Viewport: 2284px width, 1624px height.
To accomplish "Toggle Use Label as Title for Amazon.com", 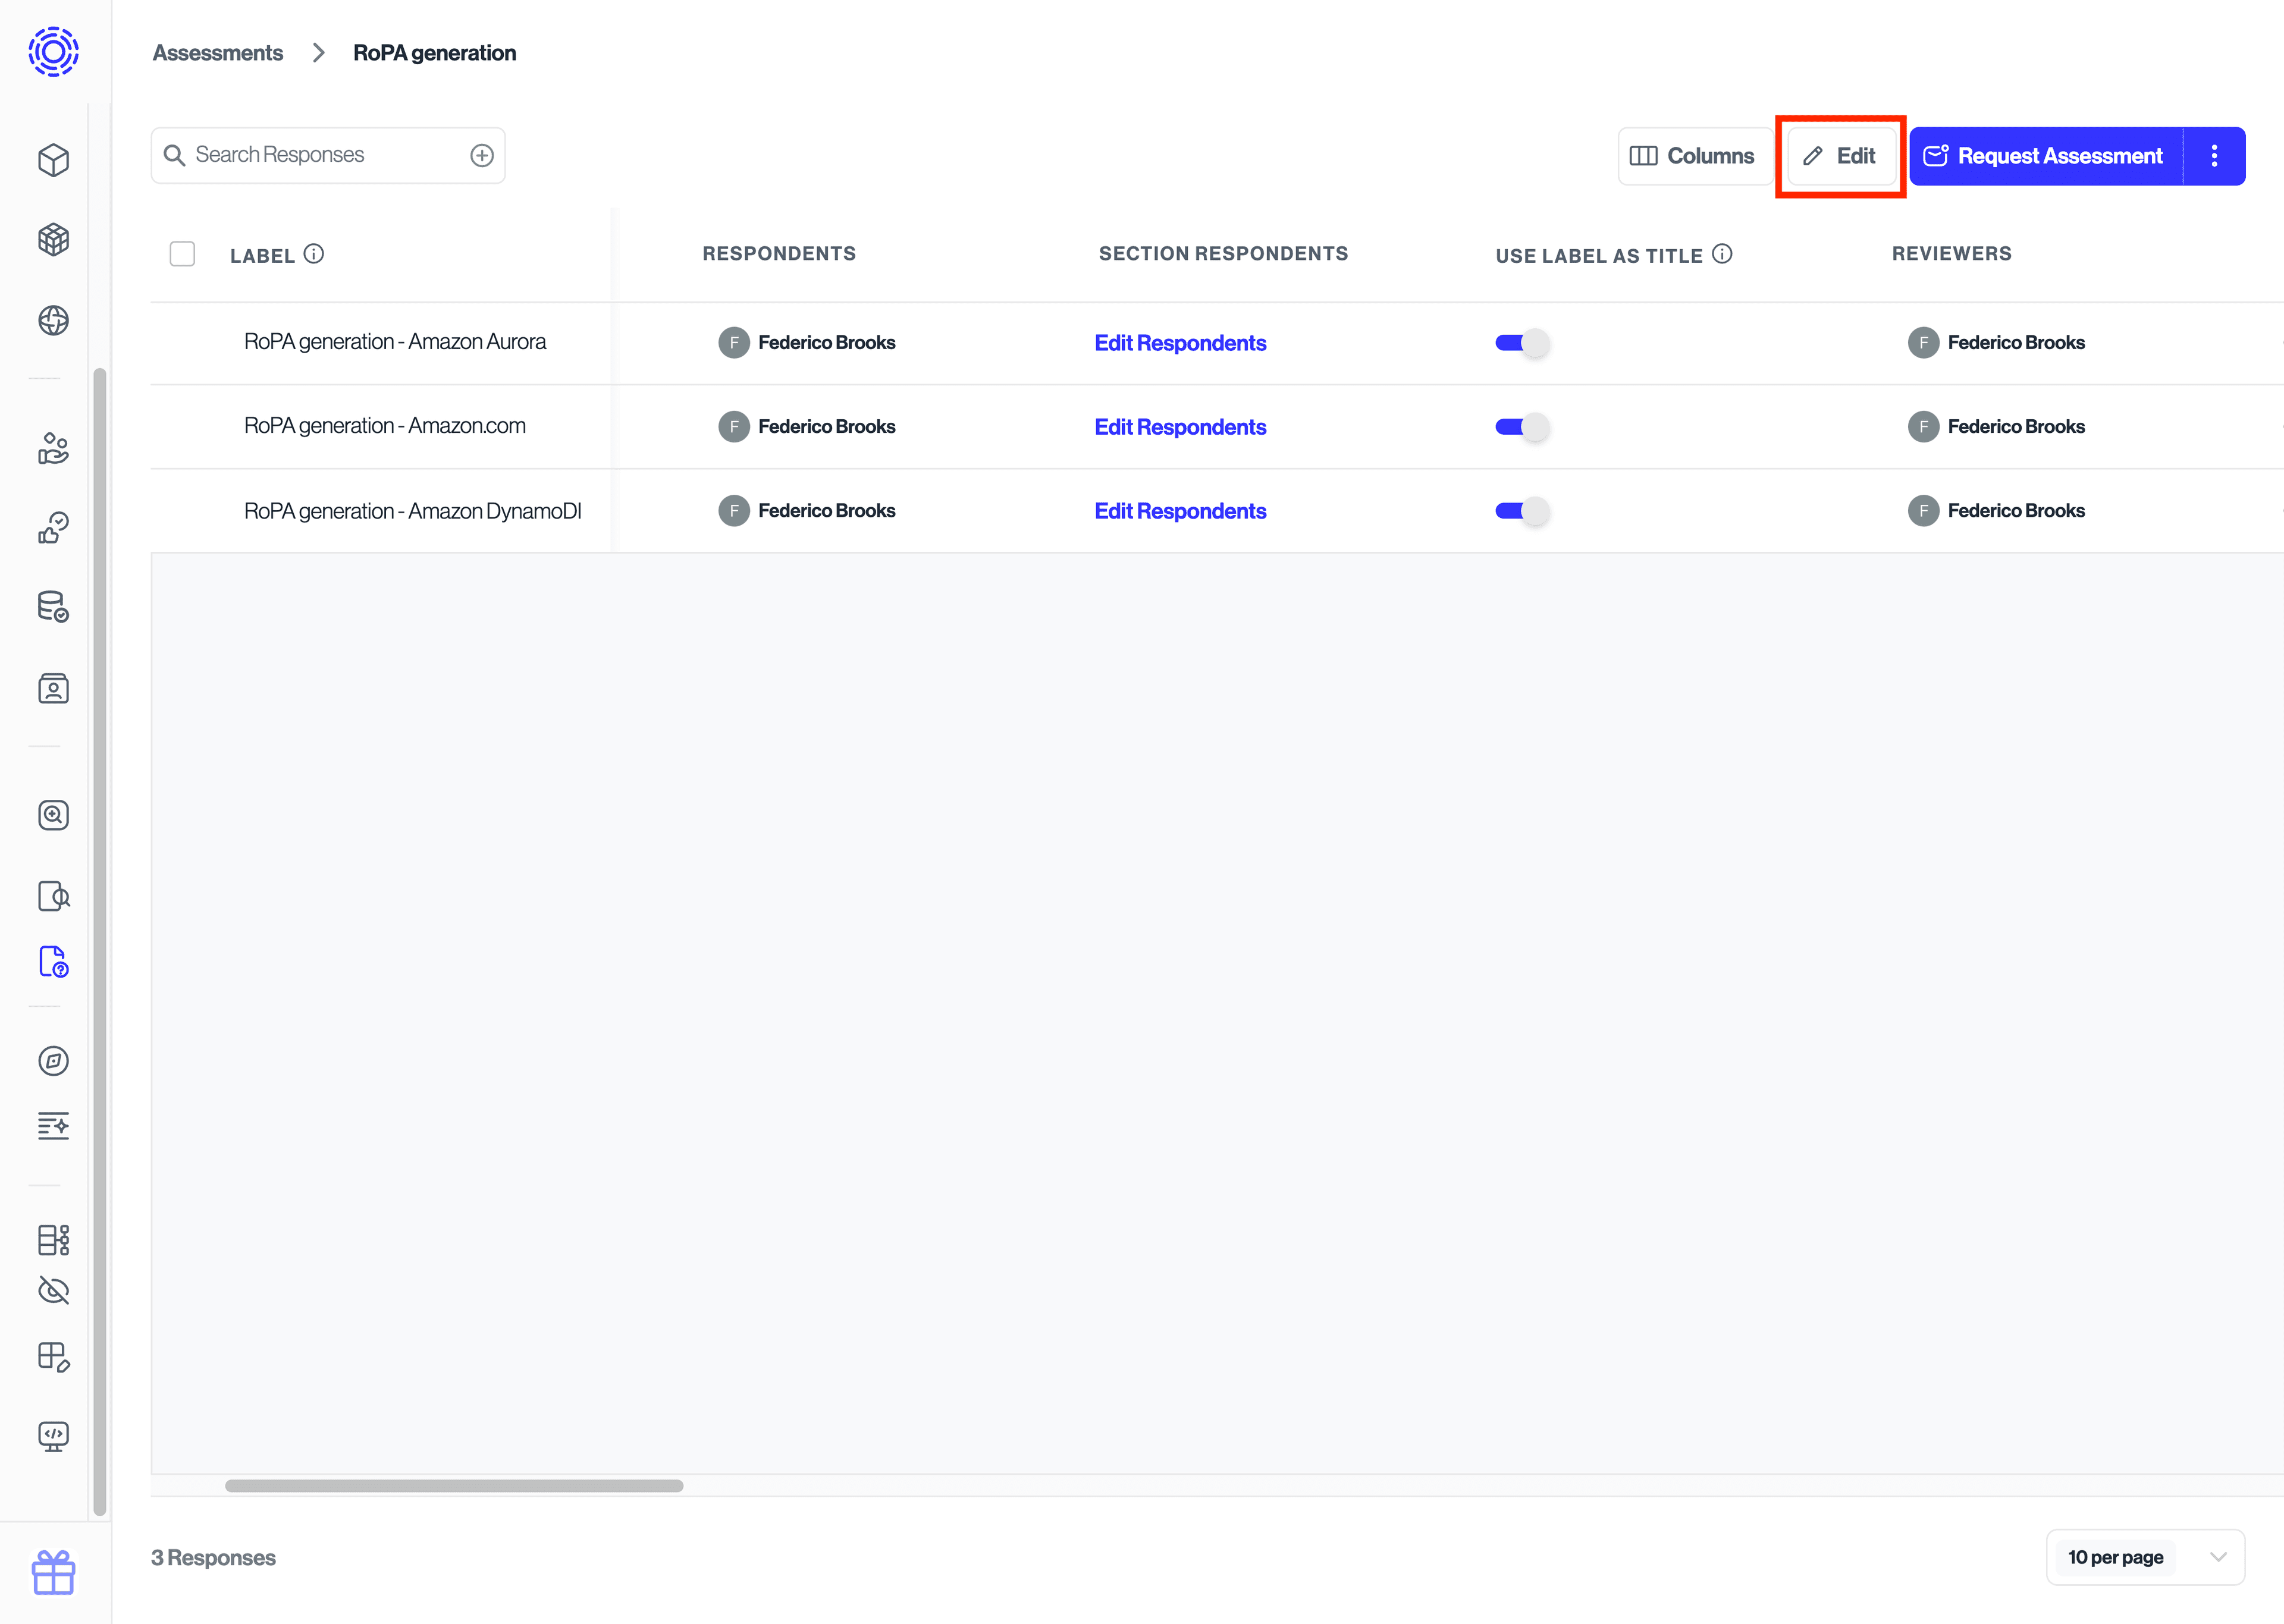I will [1521, 427].
